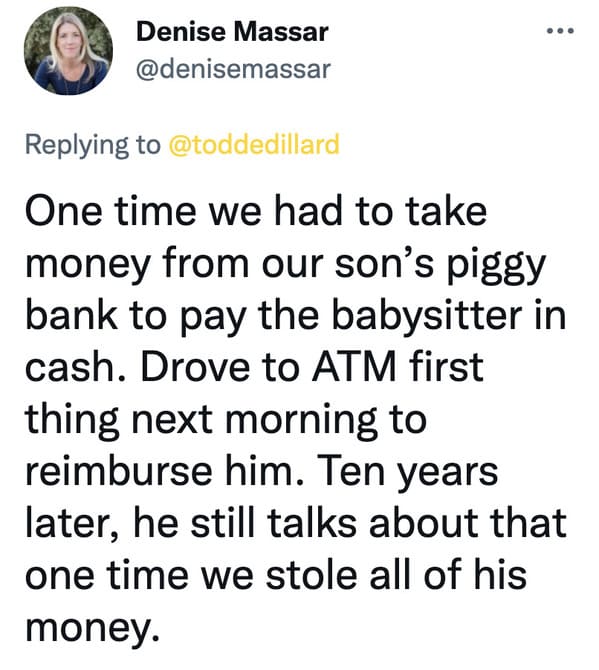The height and width of the screenshot is (670, 599).
Task: Click the phrase 'piggy' in the tweet text
Action: pos(496,265)
